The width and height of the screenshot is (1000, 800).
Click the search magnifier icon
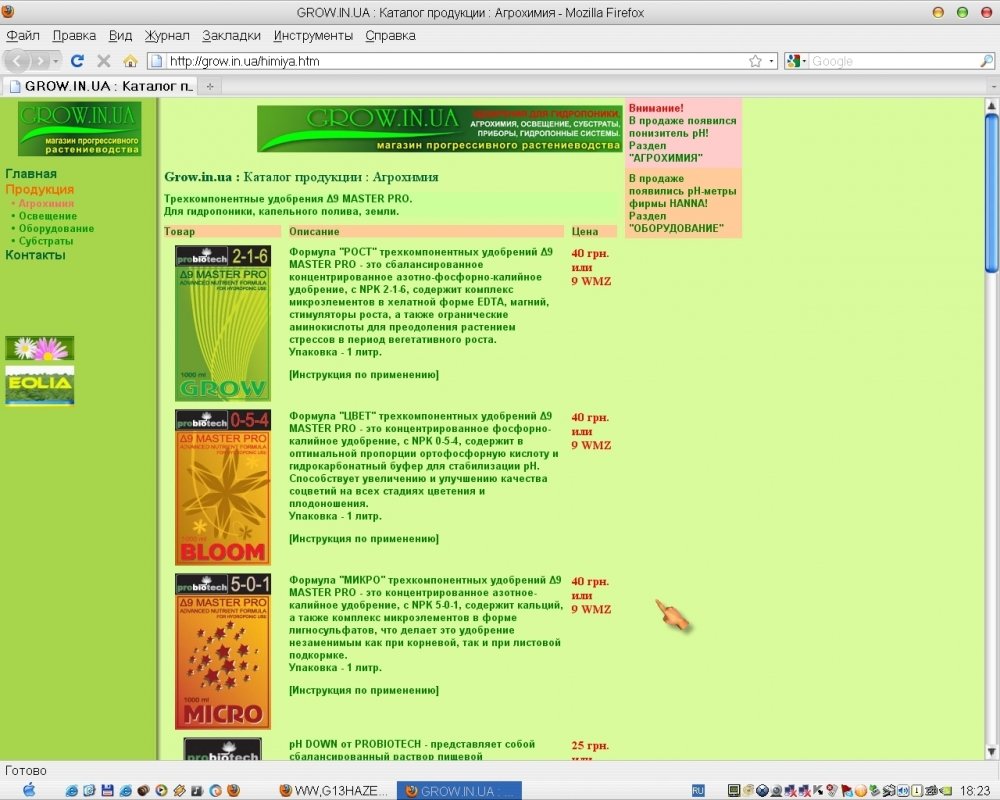coord(986,61)
